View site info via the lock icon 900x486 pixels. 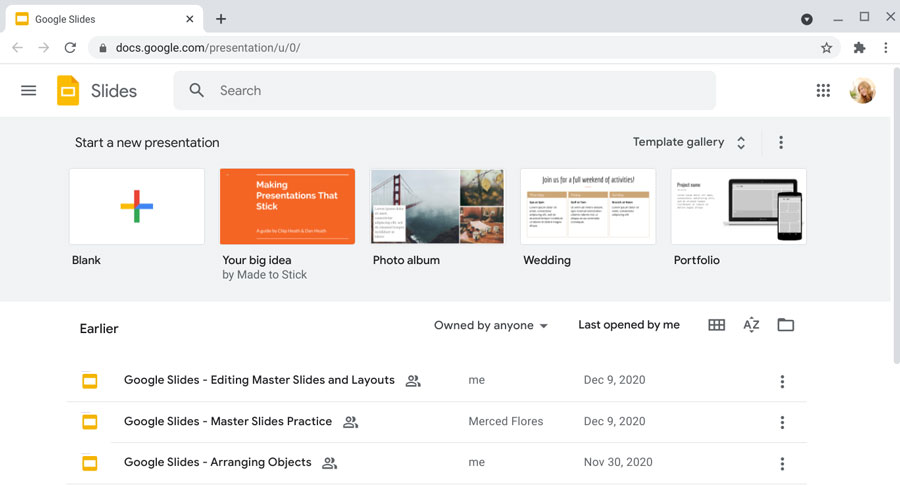click(x=103, y=48)
